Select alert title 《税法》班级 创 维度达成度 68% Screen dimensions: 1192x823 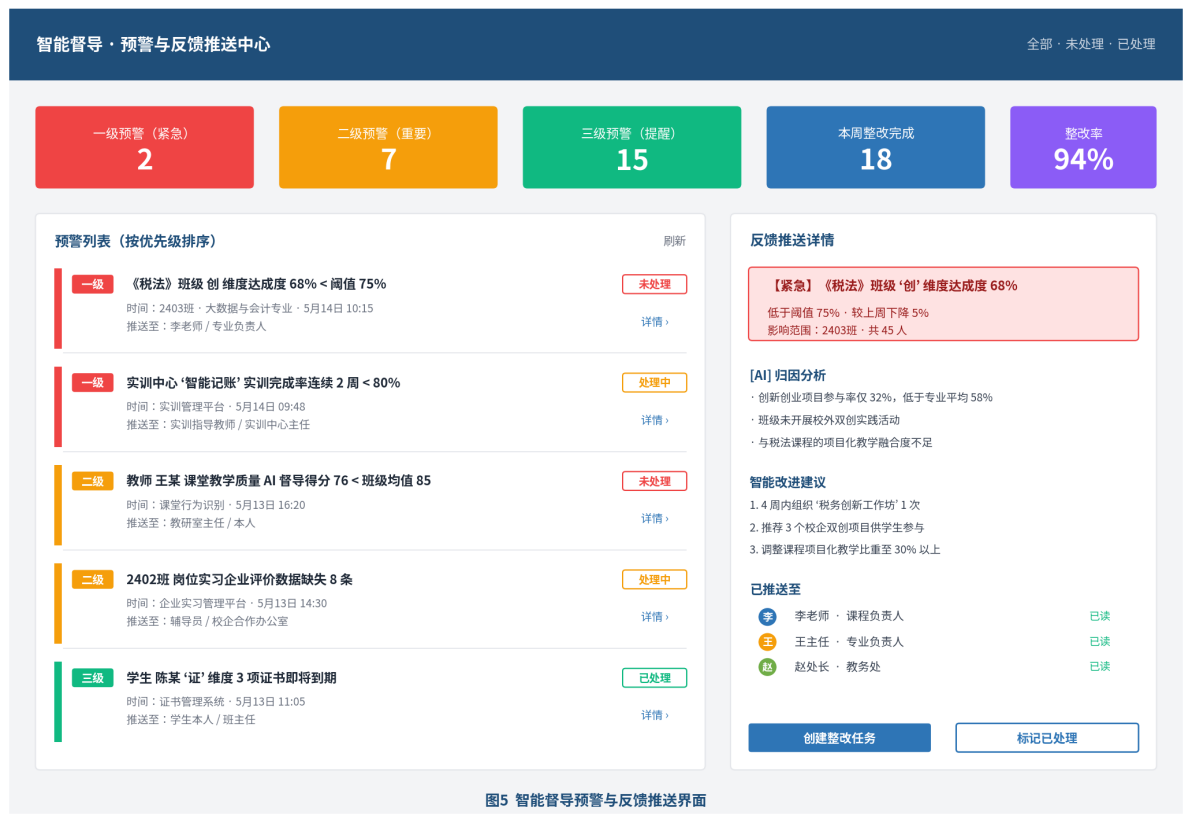coord(257,284)
